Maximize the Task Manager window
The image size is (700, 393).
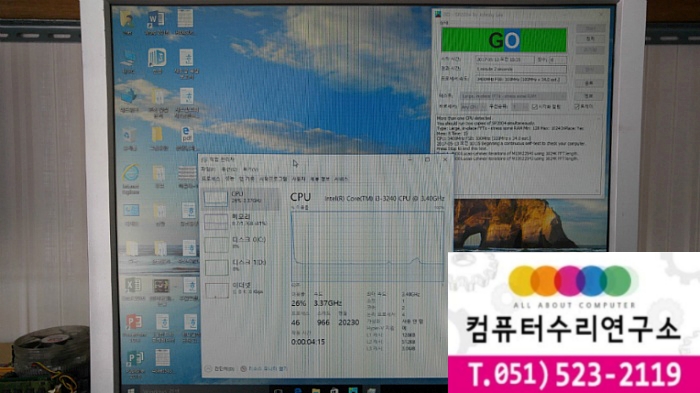click(x=427, y=159)
